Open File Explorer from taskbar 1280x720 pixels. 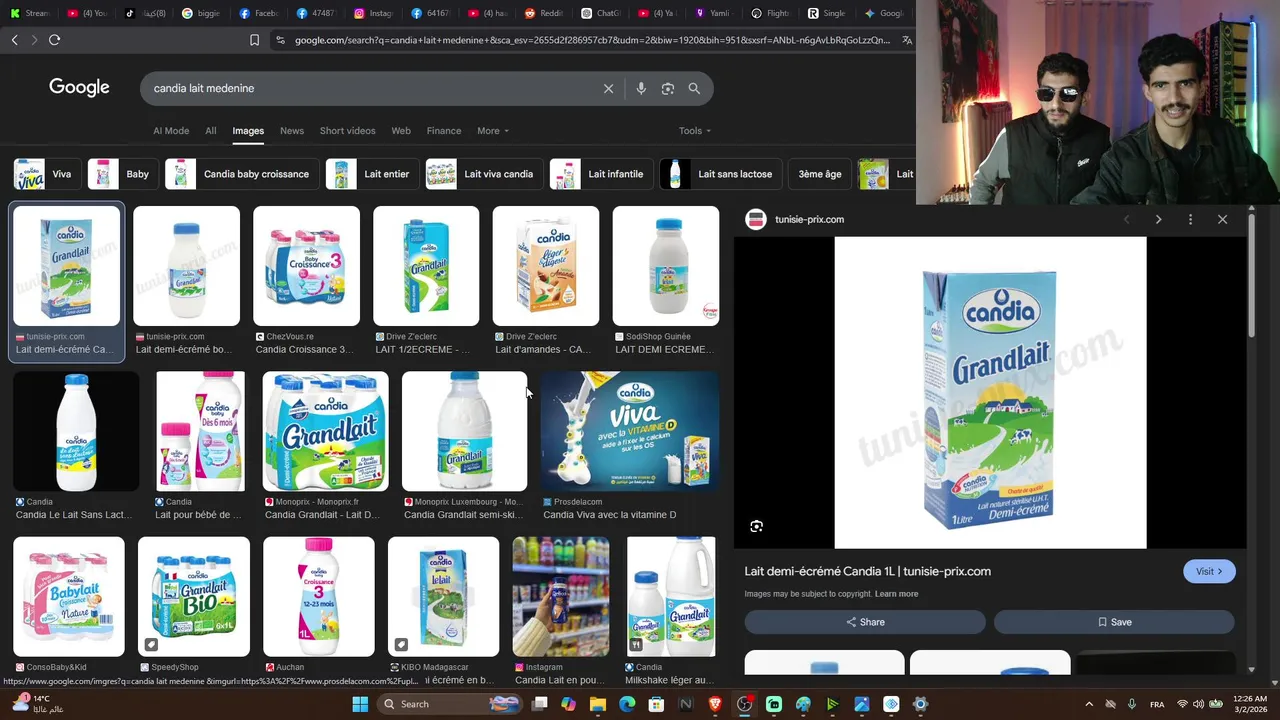(598, 704)
